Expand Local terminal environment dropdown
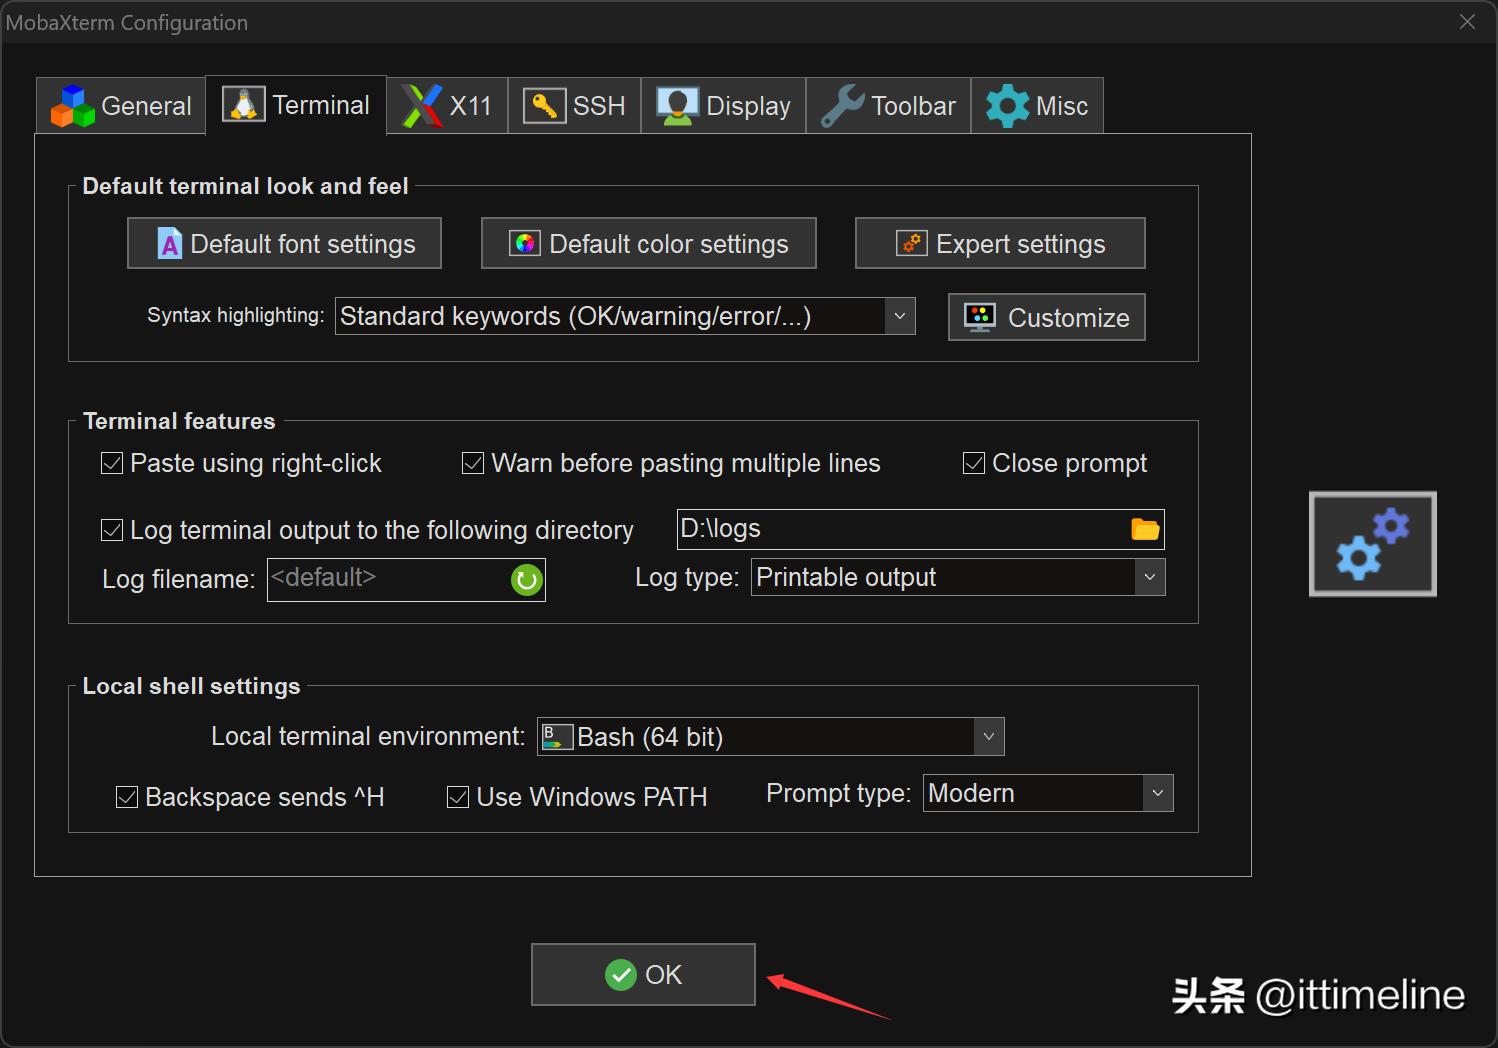Viewport: 1498px width, 1048px height. coord(988,737)
